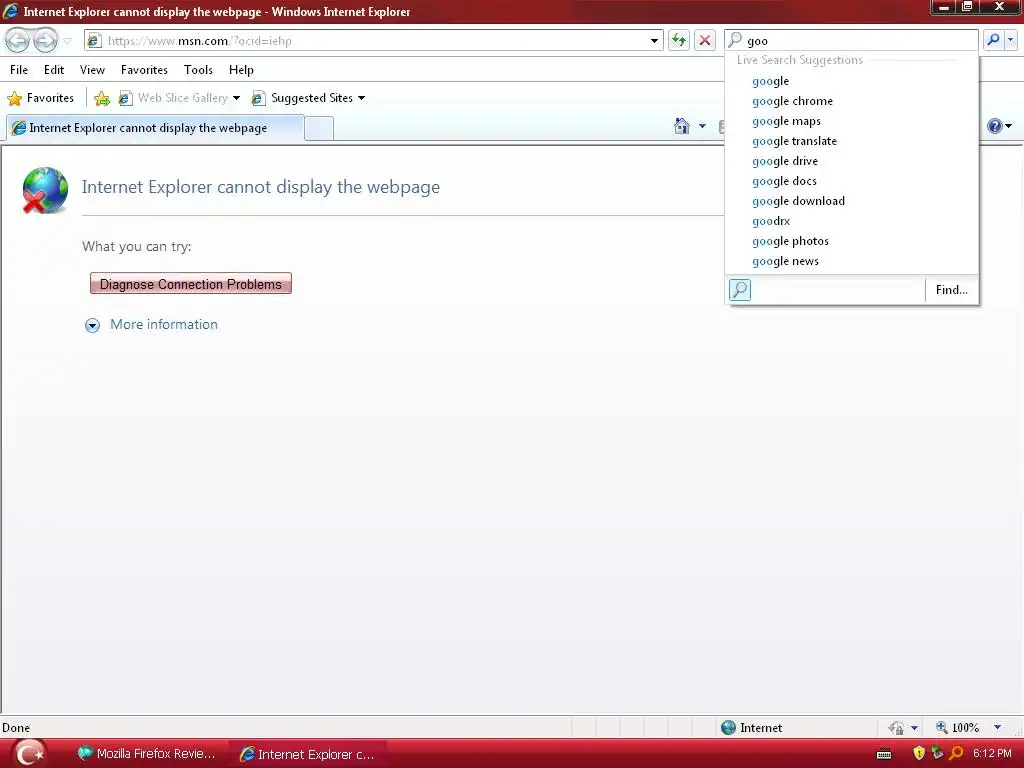
Task: Open the Start button on taskbar
Action: pos(29,754)
